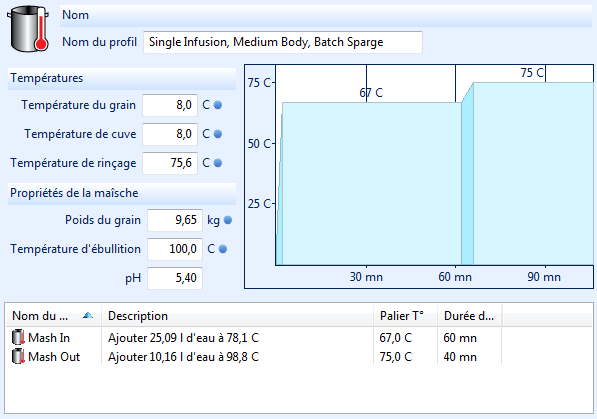
Task: Click the Mash Out row pot icon
Action: [18, 357]
